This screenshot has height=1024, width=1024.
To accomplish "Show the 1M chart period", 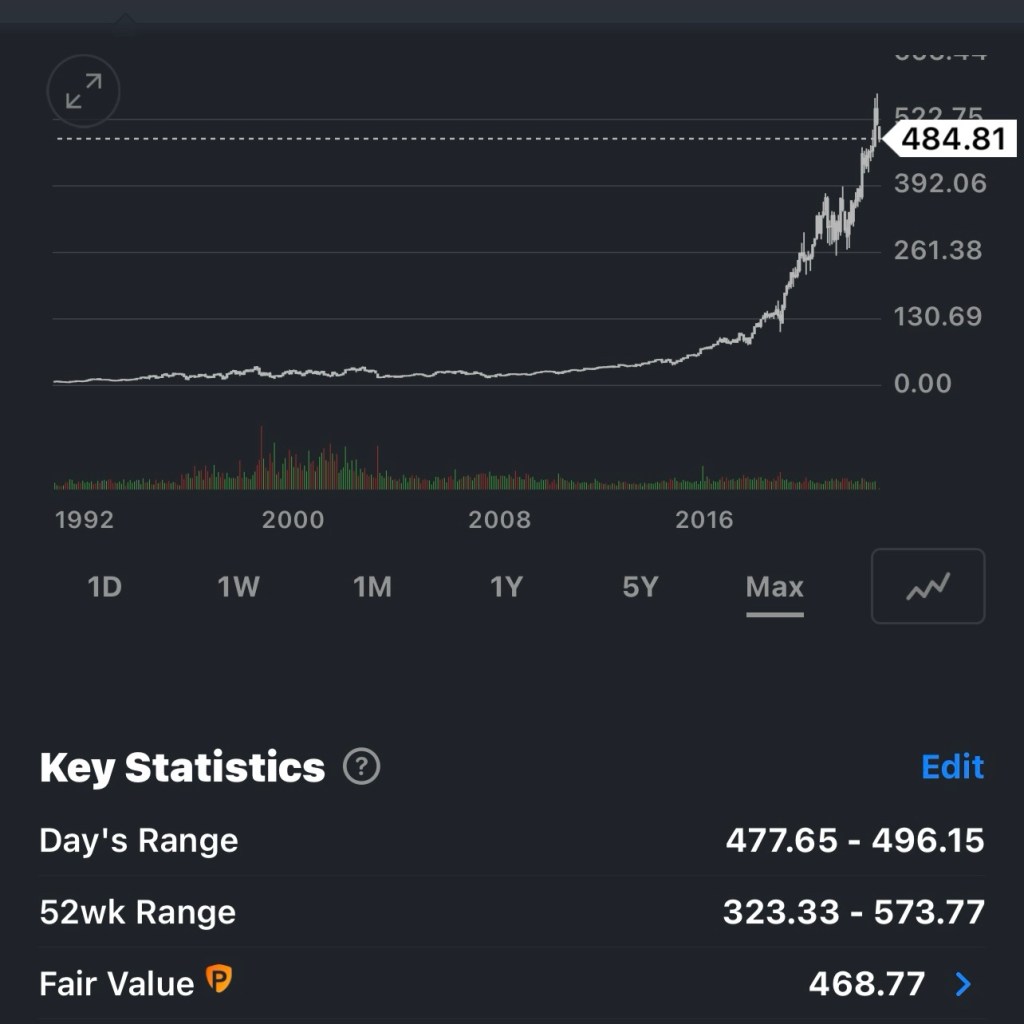I will (372, 587).
